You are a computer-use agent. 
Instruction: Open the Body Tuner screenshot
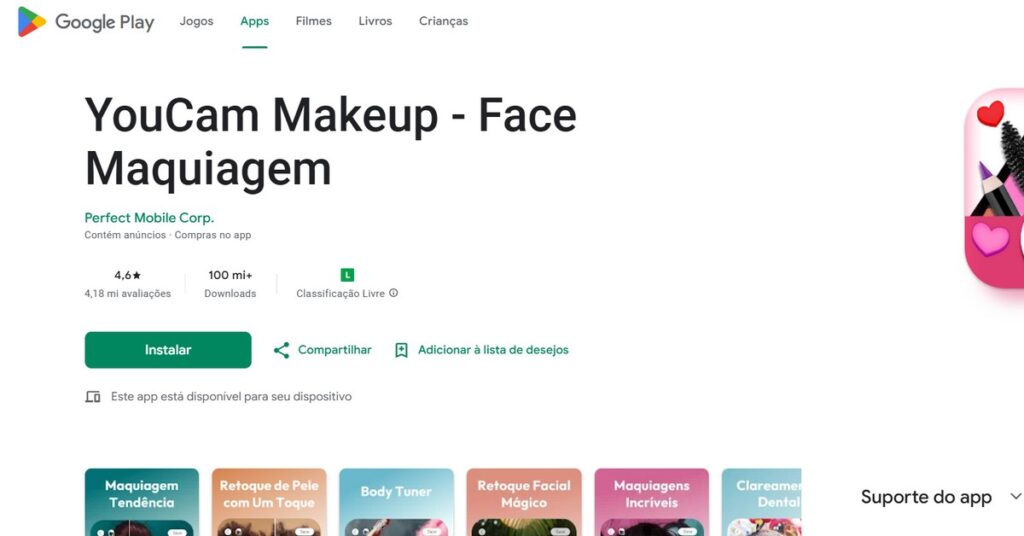(396, 502)
